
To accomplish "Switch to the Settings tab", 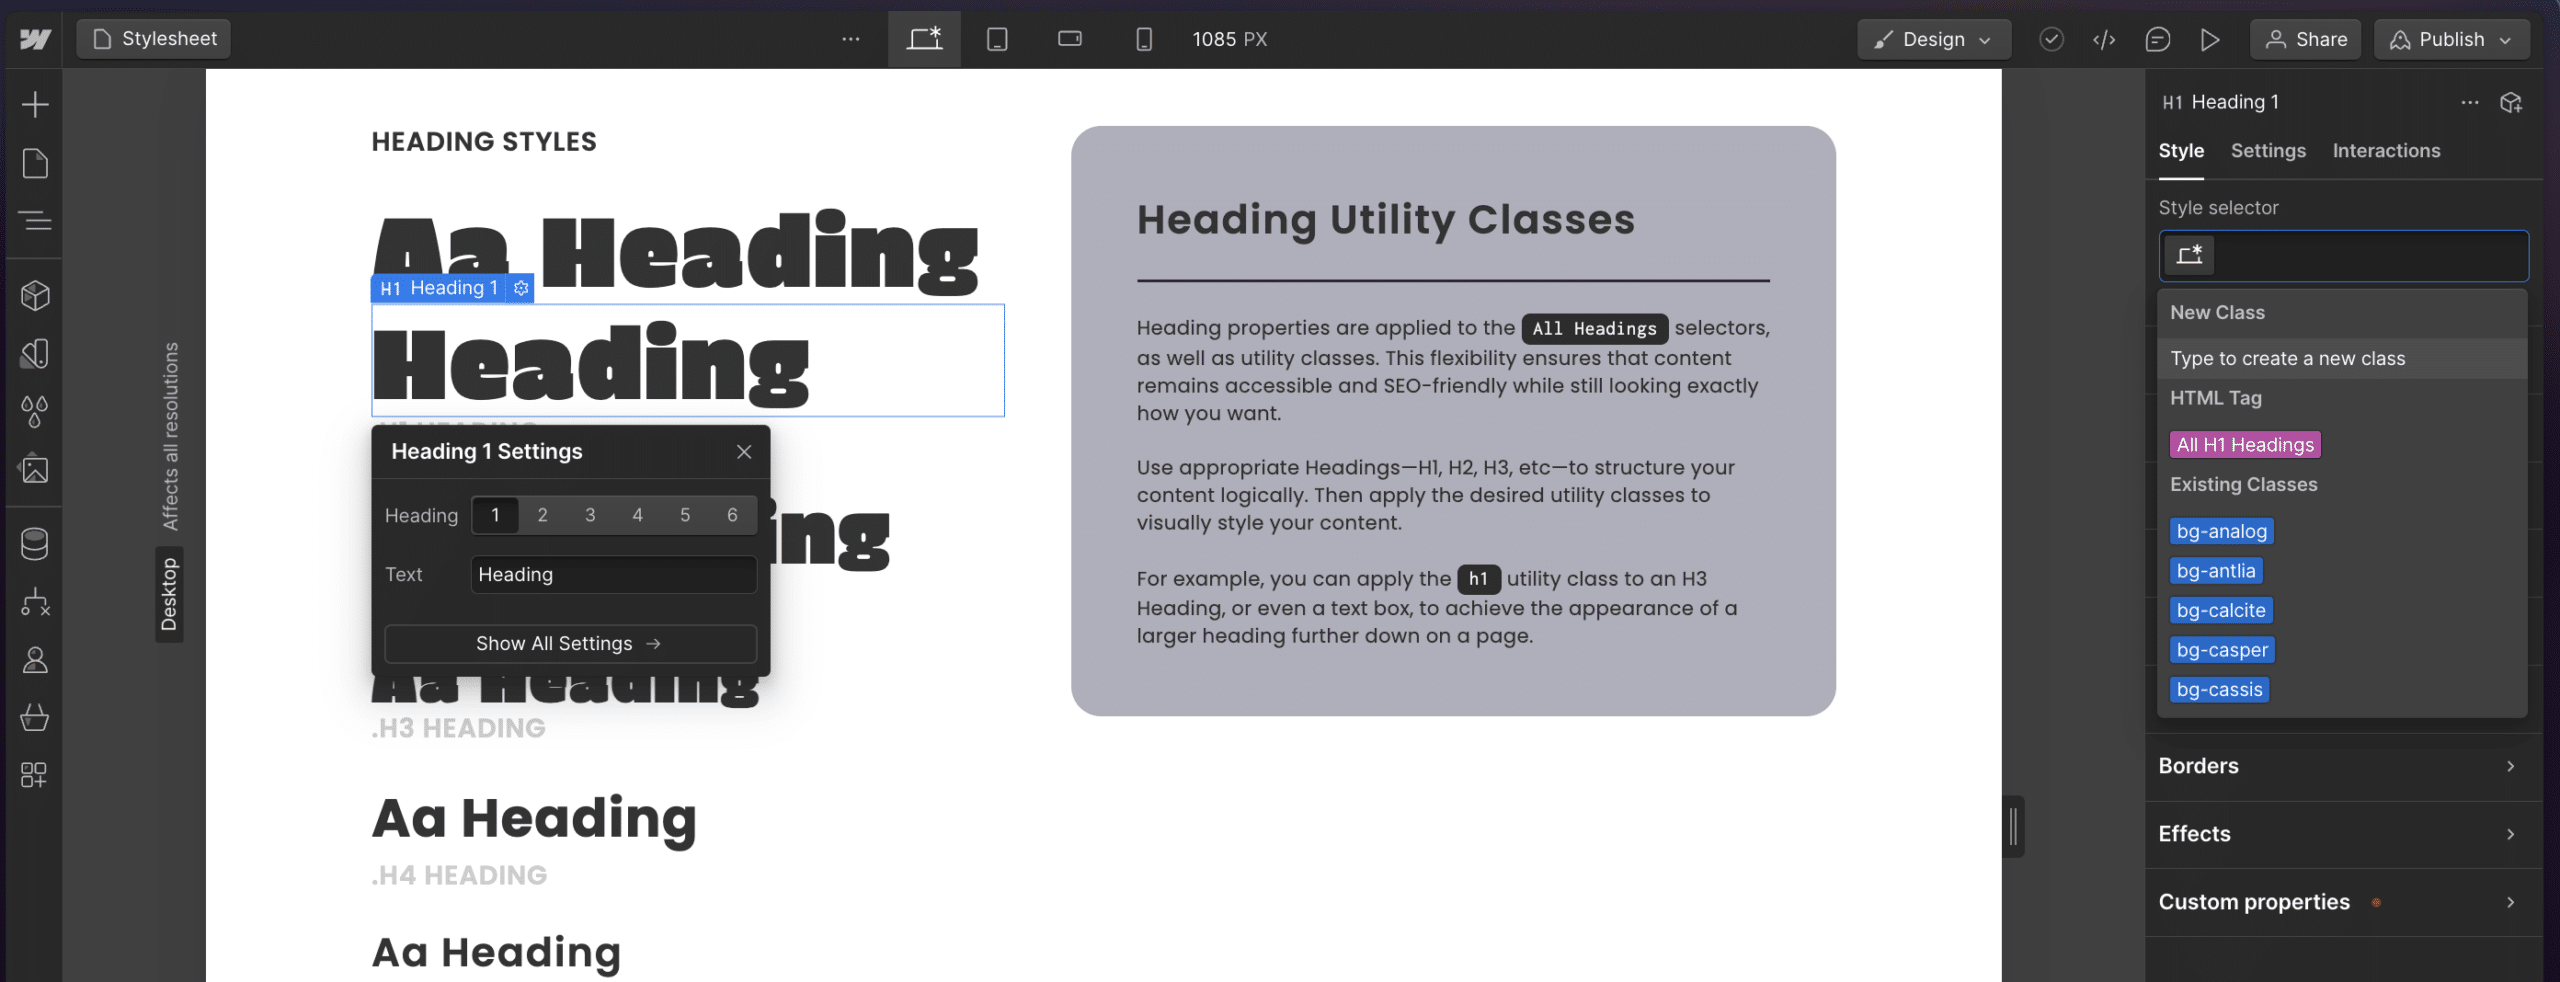I will [2268, 151].
